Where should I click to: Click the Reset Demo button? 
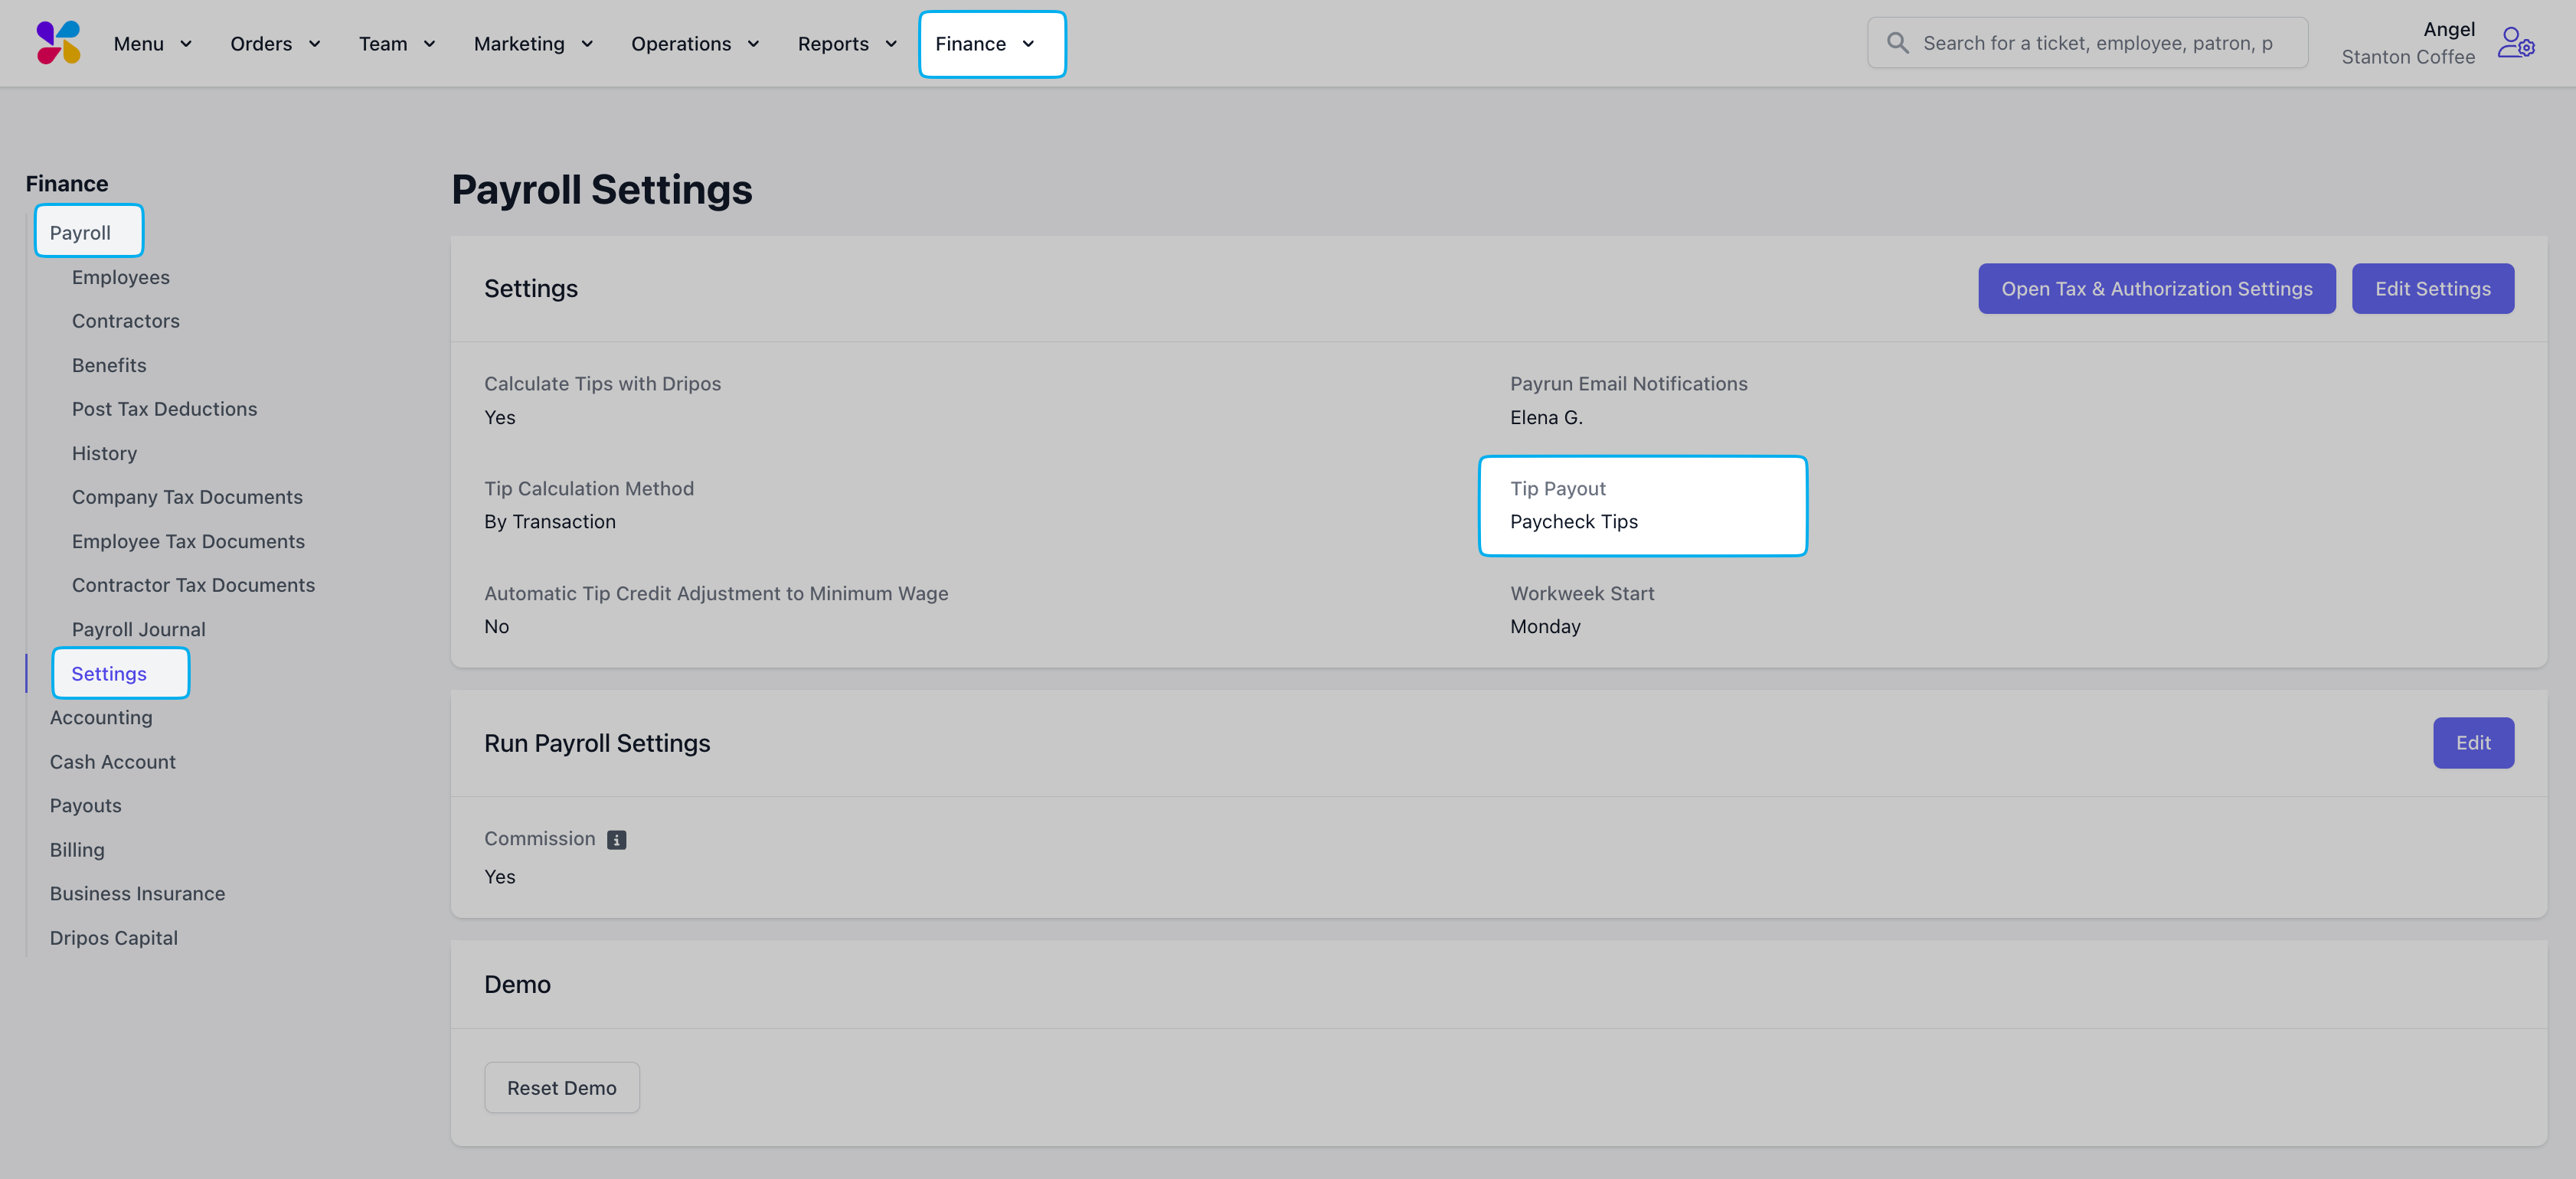[x=561, y=1087]
